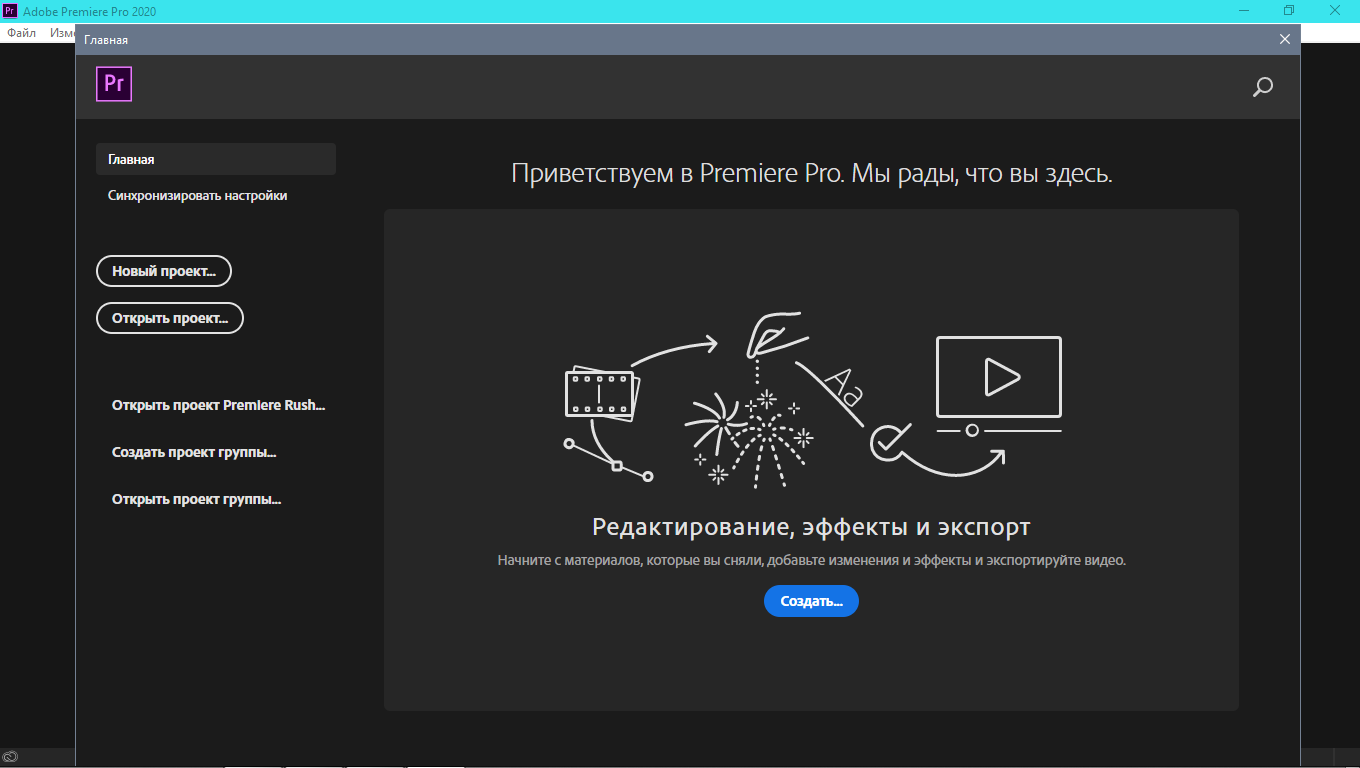Choose Открыть проект Premiere Rush... link

(218, 406)
